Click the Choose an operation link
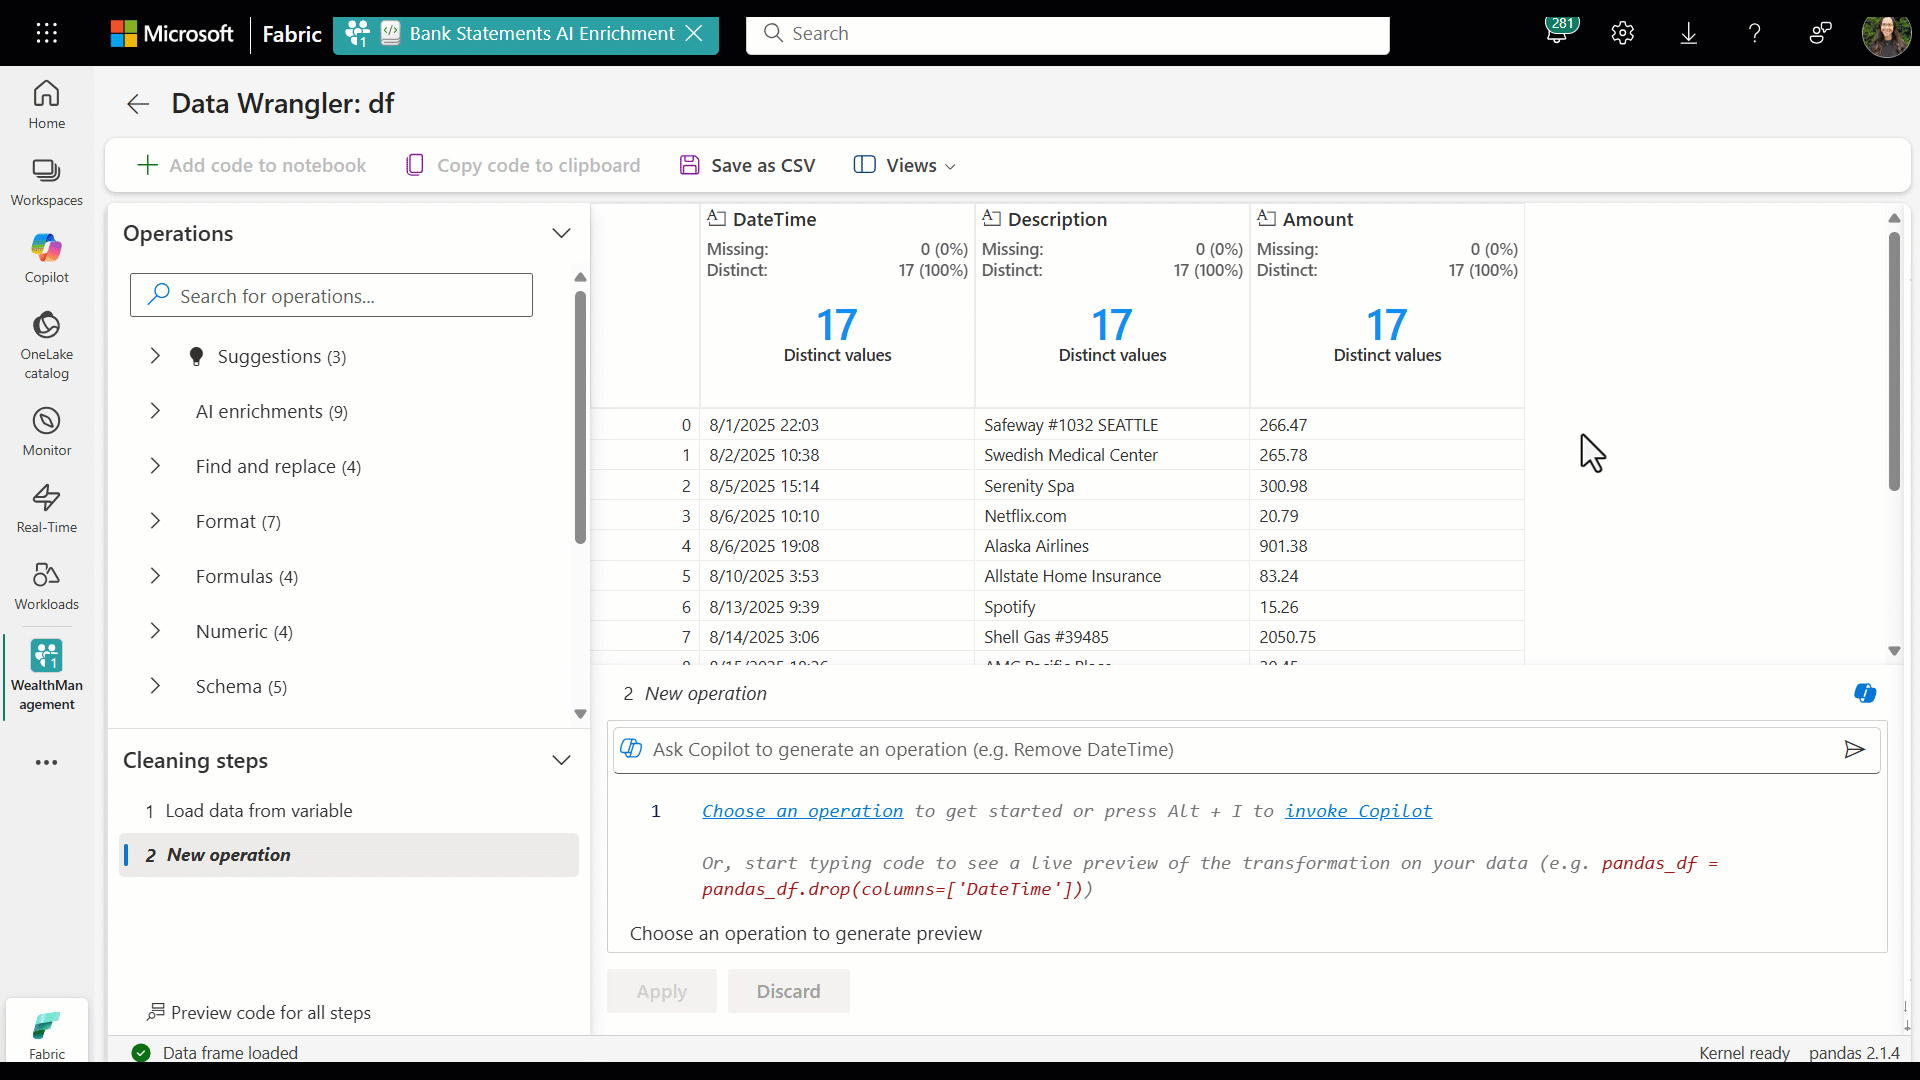 [x=802, y=811]
